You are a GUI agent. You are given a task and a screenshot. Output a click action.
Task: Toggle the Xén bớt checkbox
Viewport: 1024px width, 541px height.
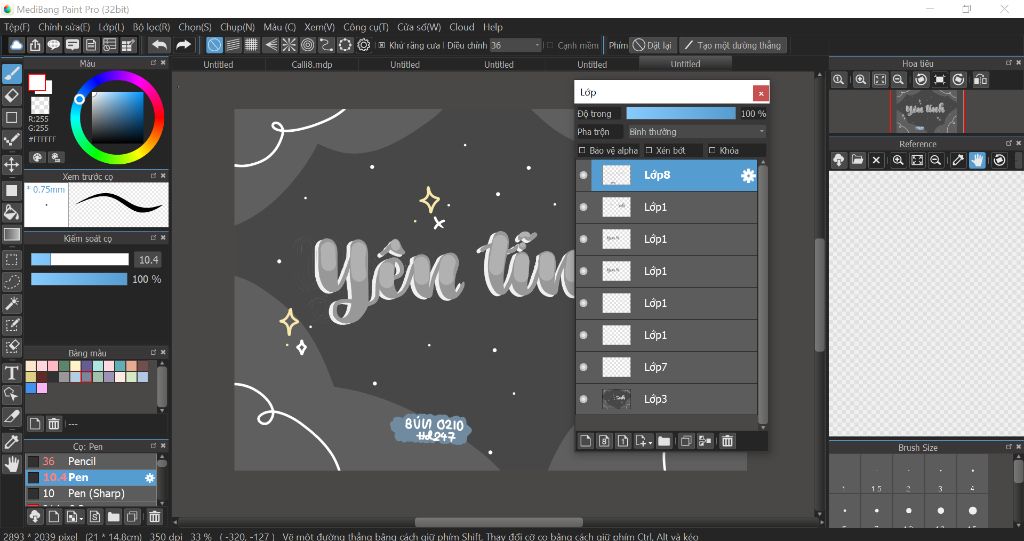click(x=649, y=150)
